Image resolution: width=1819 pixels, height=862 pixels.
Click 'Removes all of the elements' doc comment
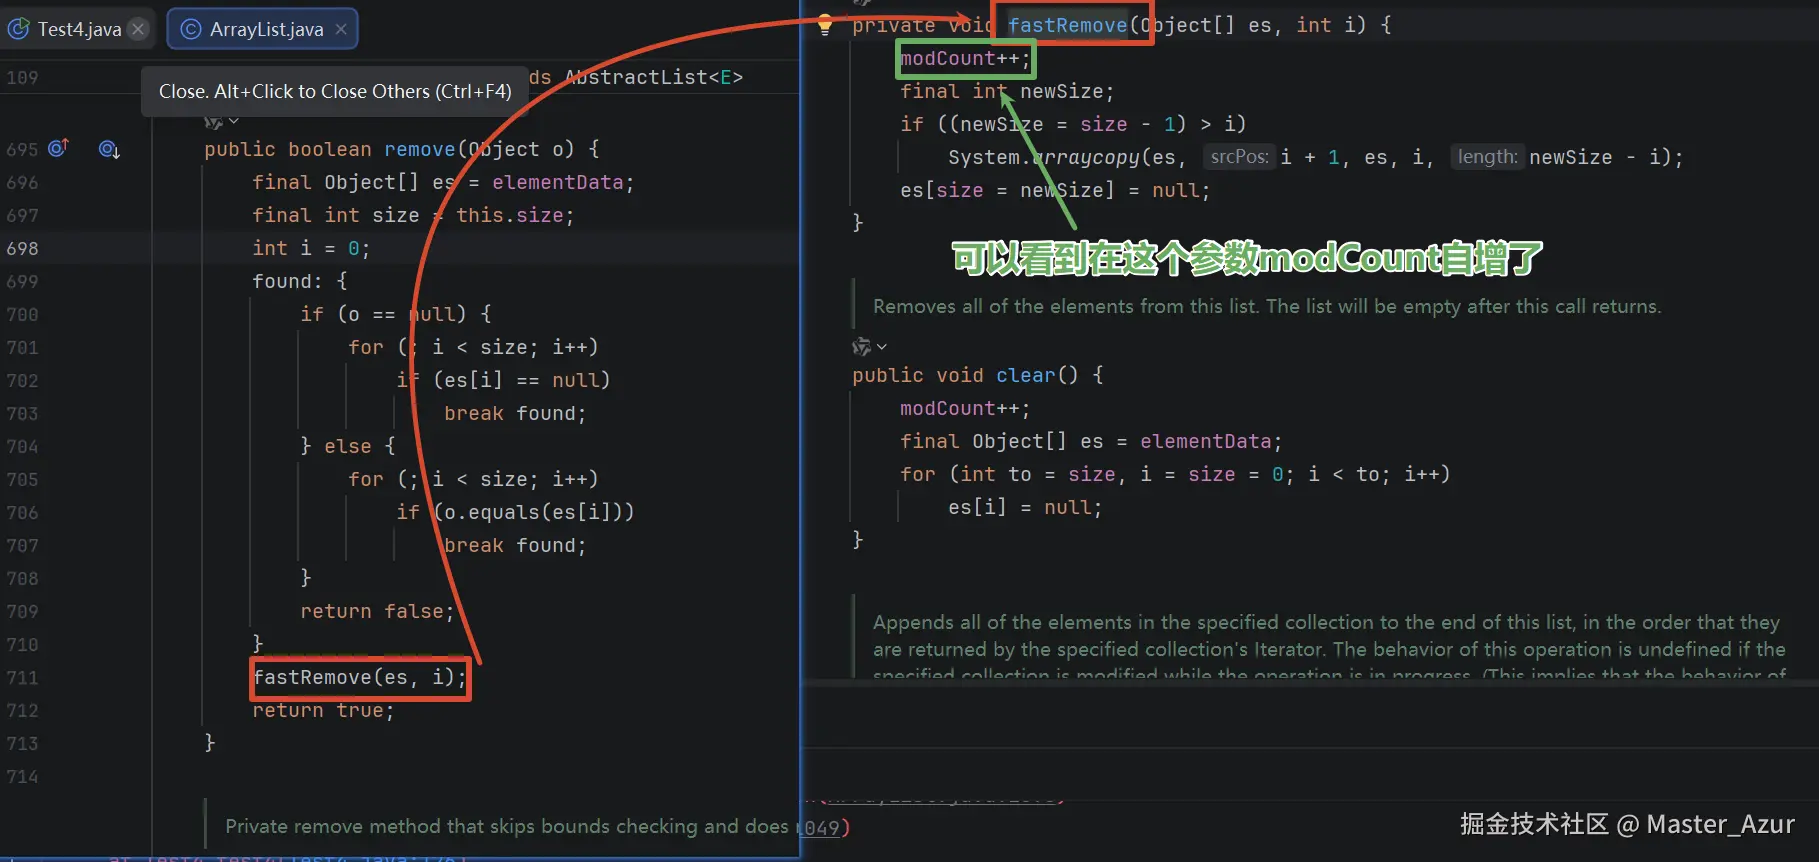tap(1266, 306)
